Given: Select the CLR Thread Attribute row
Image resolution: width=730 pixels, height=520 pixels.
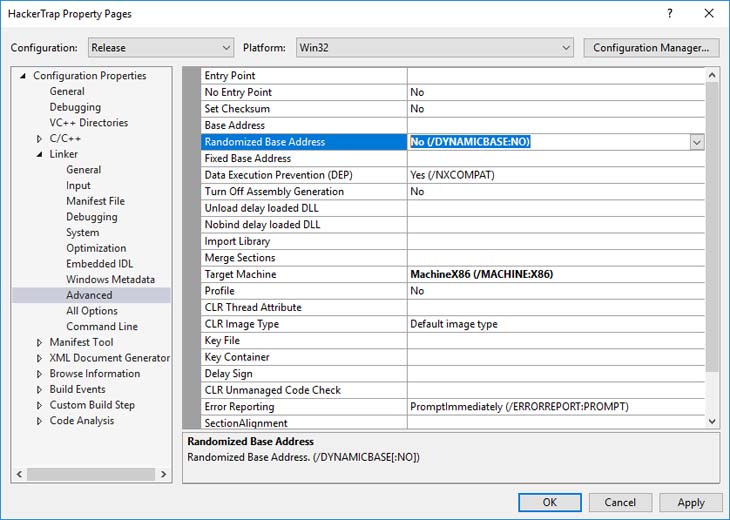Looking at the screenshot, I should coord(453,307).
